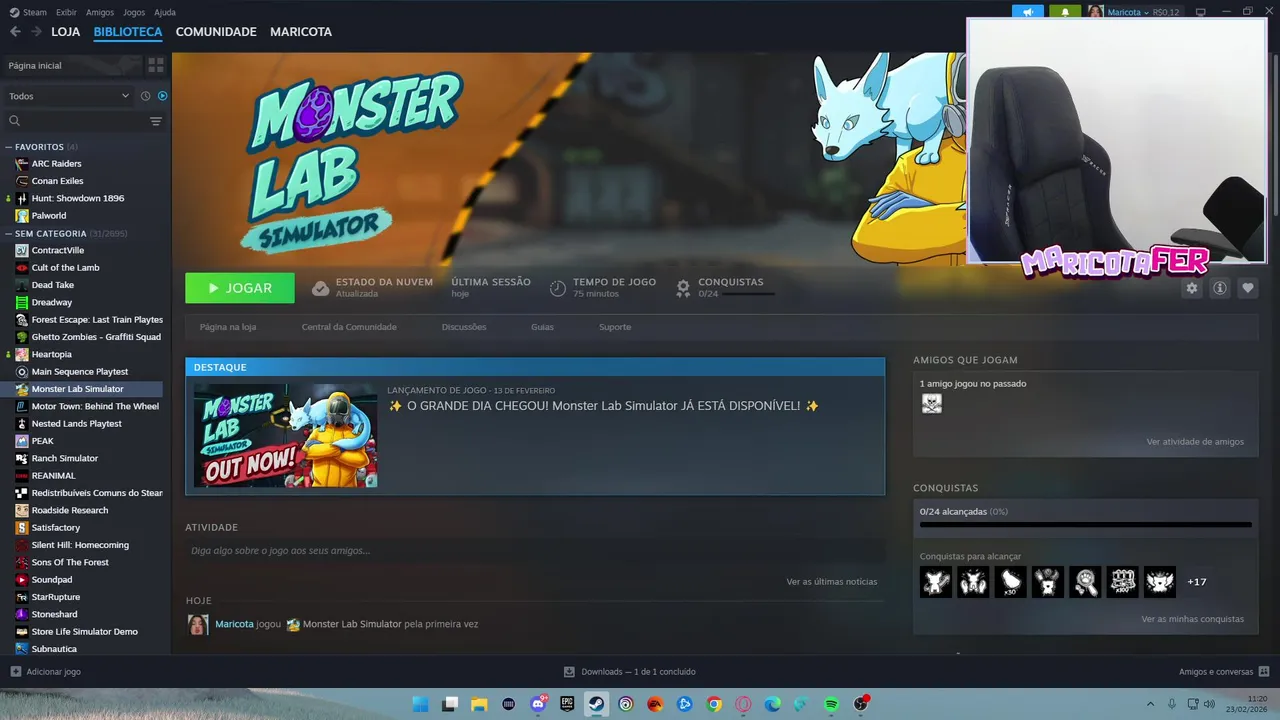The width and height of the screenshot is (1280, 720).
Task: Open game info icon
Action: pyautogui.click(x=1220, y=288)
